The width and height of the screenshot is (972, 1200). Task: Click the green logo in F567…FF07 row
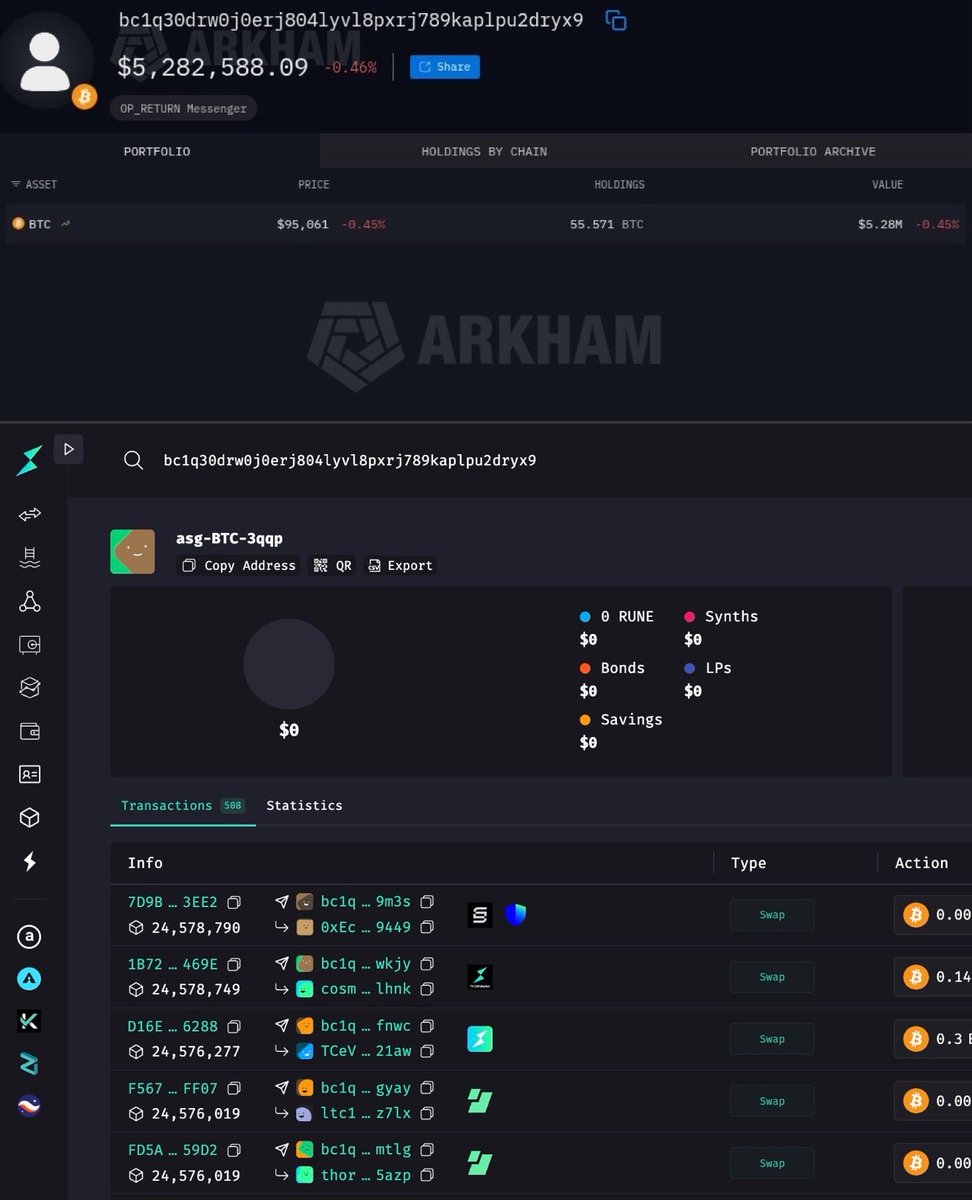coord(480,1101)
